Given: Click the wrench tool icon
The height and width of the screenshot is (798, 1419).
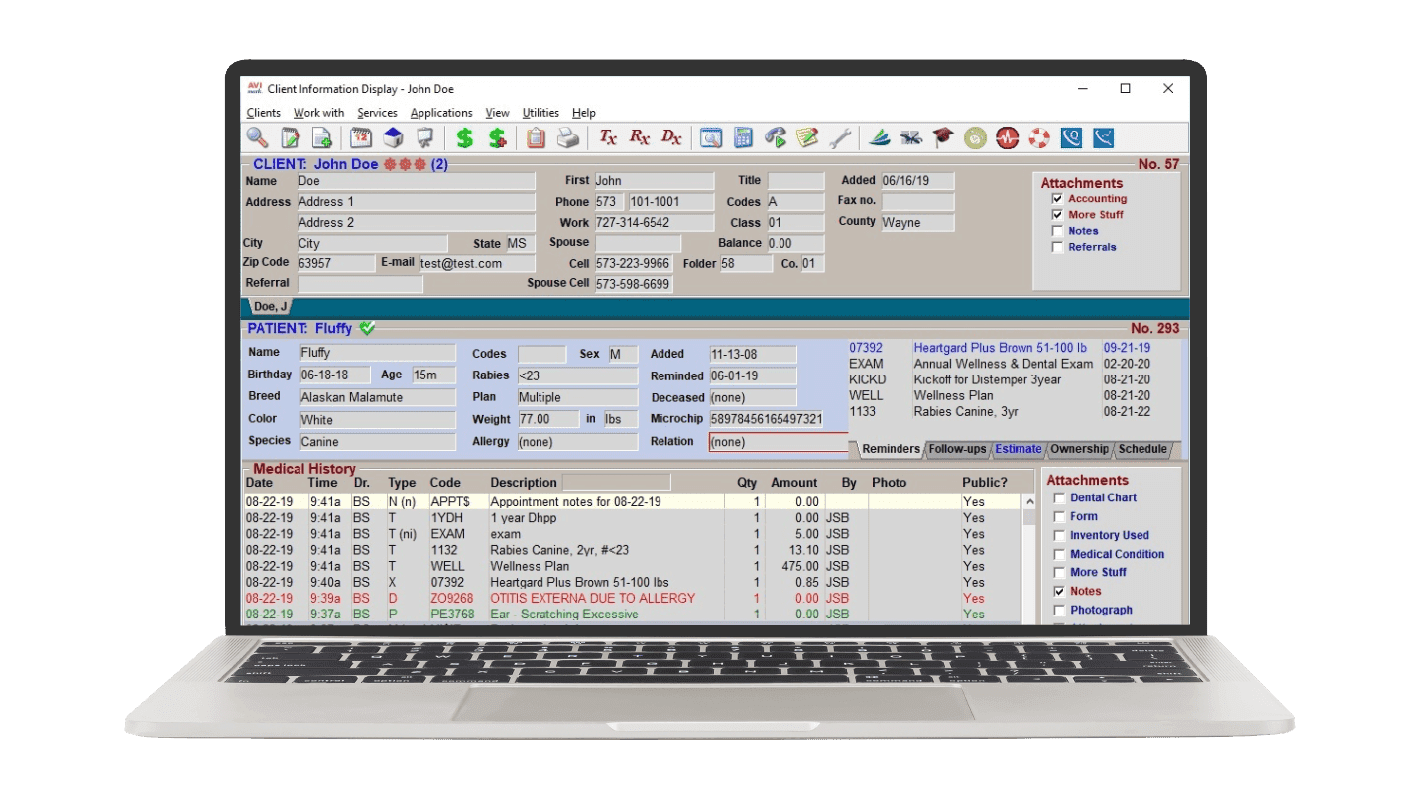Looking at the screenshot, I should (x=840, y=138).
